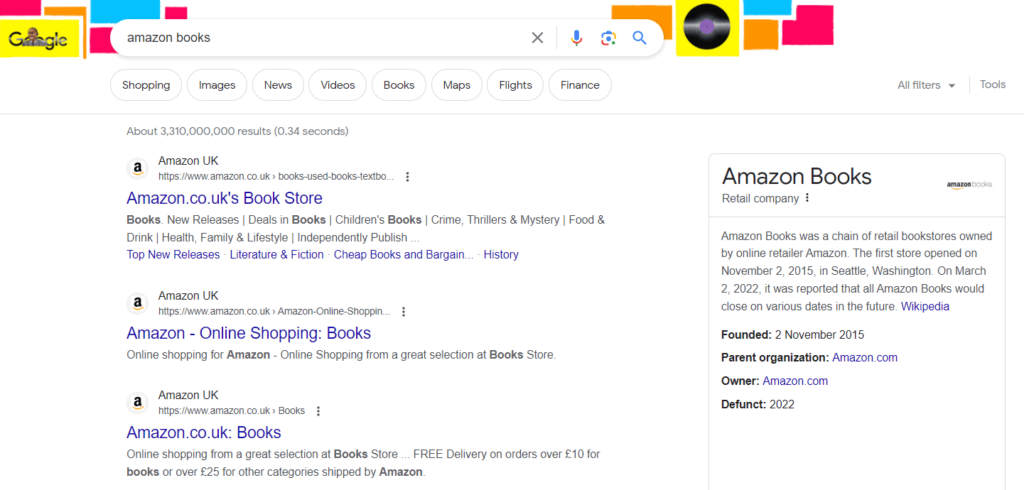Clear the search box with X
Viewport: 1024px width, 490px height.
[537, 38]
